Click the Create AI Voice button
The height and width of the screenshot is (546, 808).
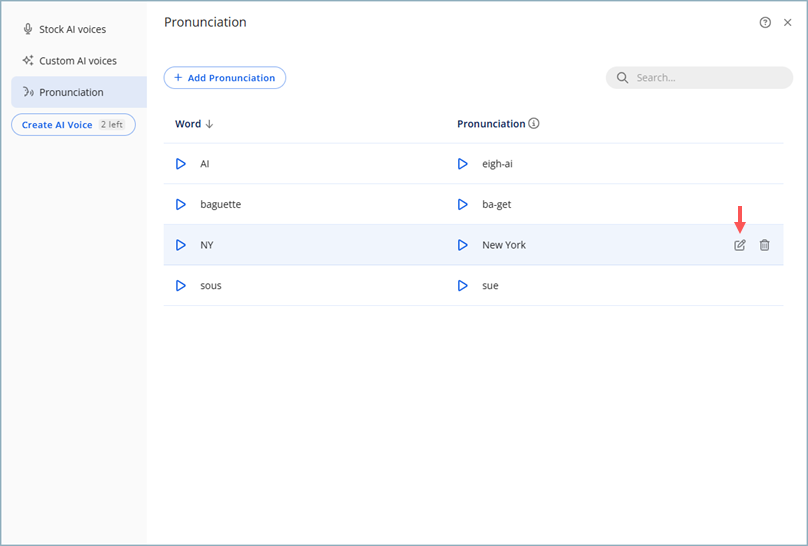pyautogui.click(x=73, y=125)
